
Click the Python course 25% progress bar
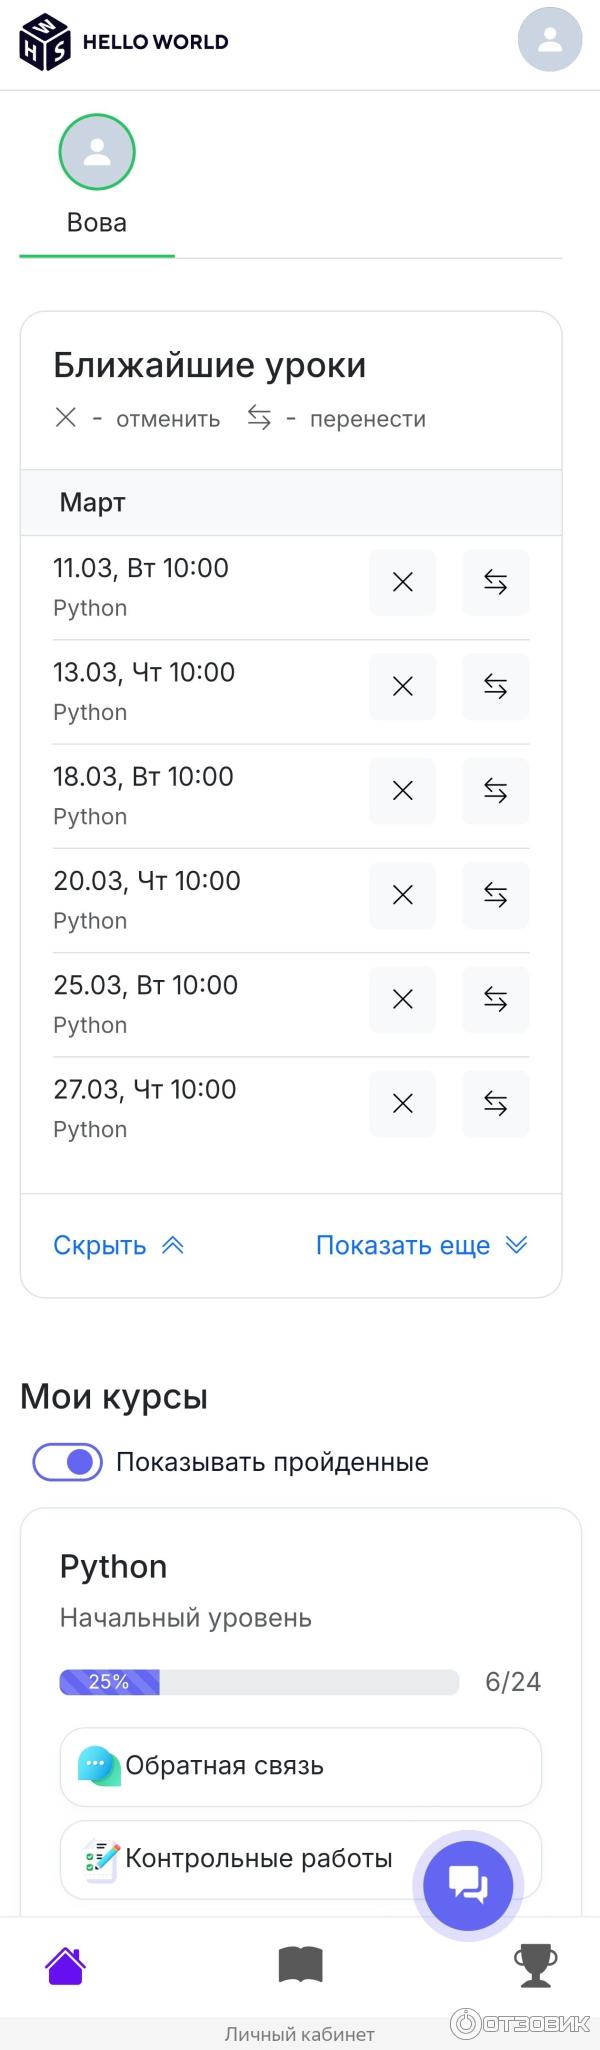click(x=259, y=1682)
